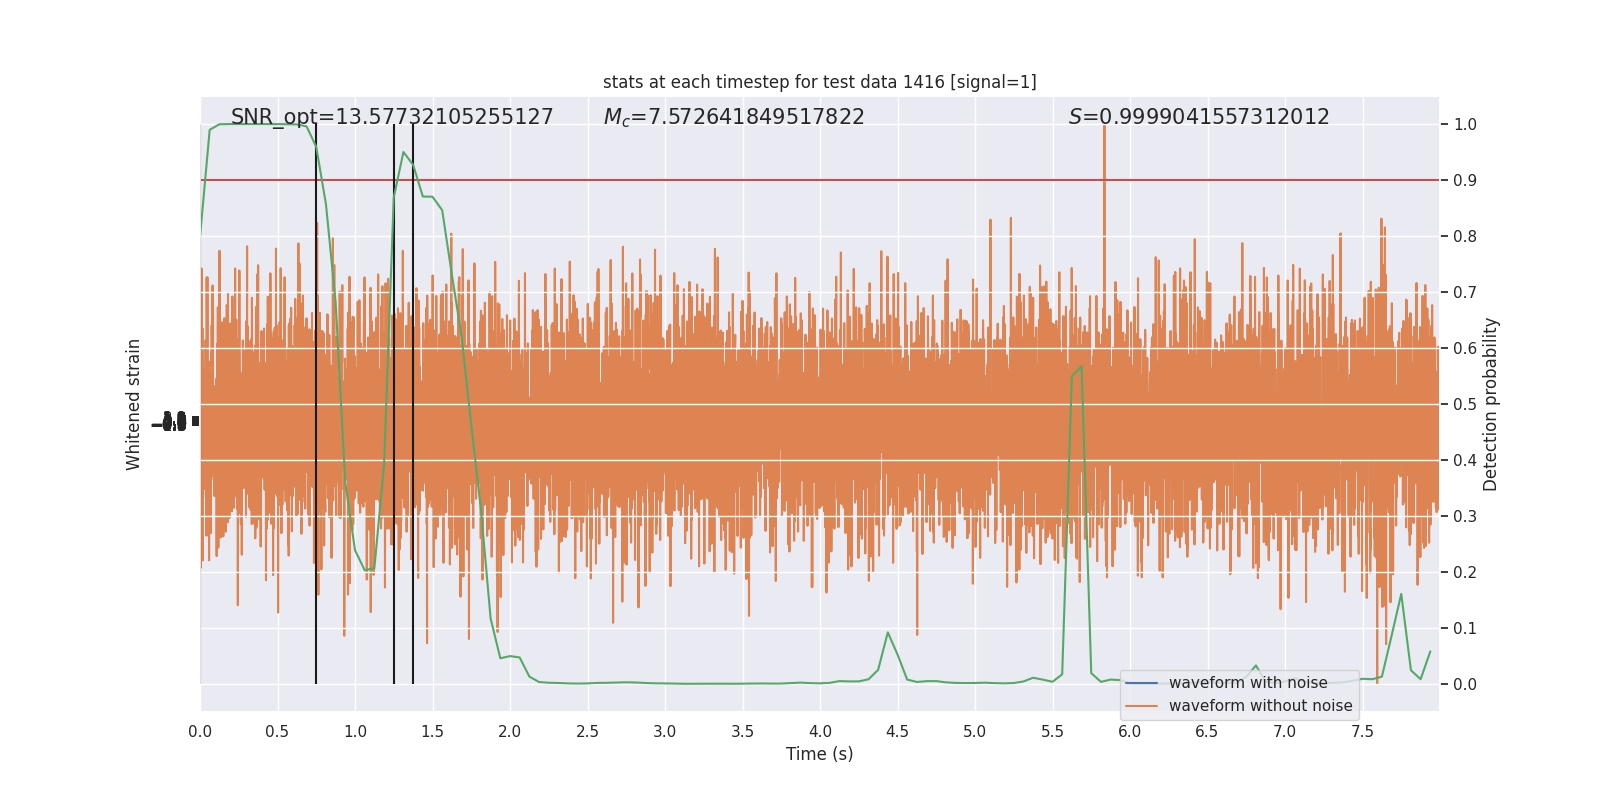Click the 0.8 detection probability tick label
Screen dimensions: 1600x800
pyautogui.click(x=1465, y=237)
